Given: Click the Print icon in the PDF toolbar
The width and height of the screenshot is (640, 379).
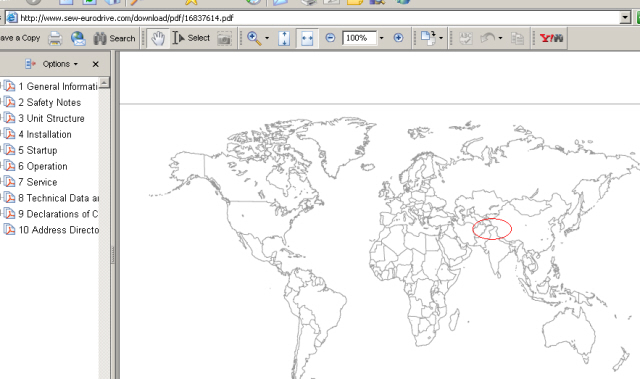Looking at the screenshot, I should pyautogui.click(x=55, y=38).
